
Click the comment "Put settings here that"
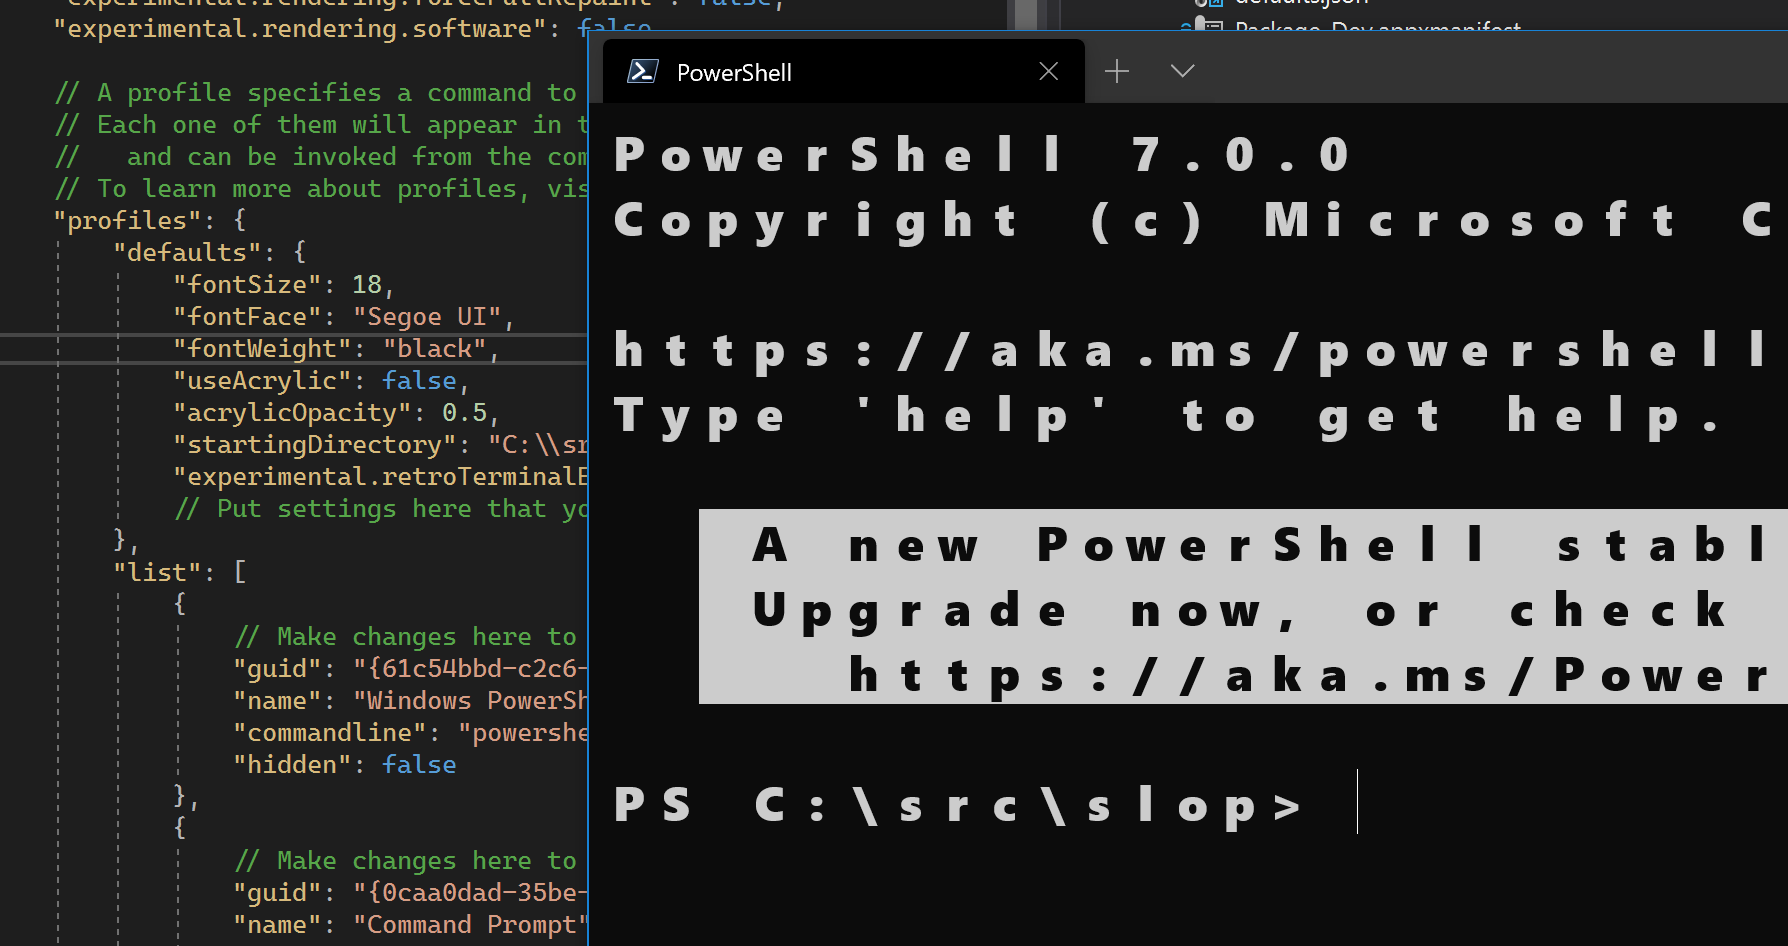[380, 508]
